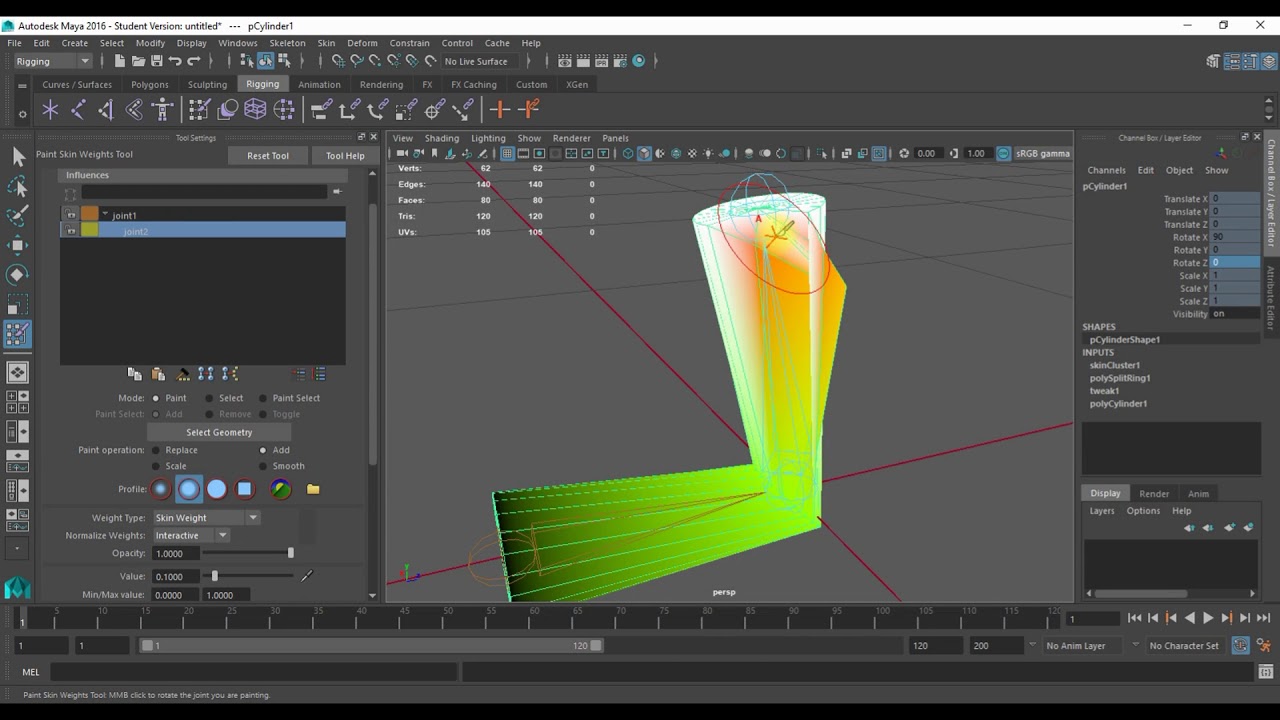Click the Redo icon in status line
Viewport: 1280px width, 720px height.
(194, 61)
